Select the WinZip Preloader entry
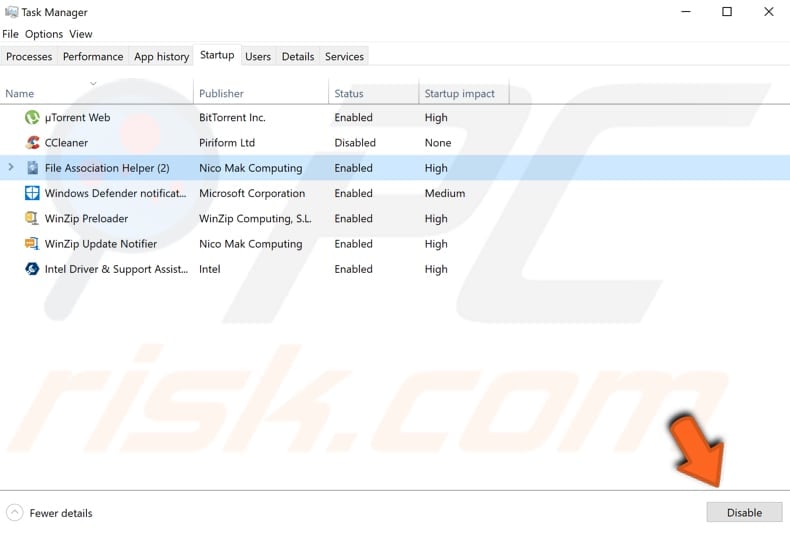The width and height of the screenshot is (790, 533). click(x=86, y=218)
